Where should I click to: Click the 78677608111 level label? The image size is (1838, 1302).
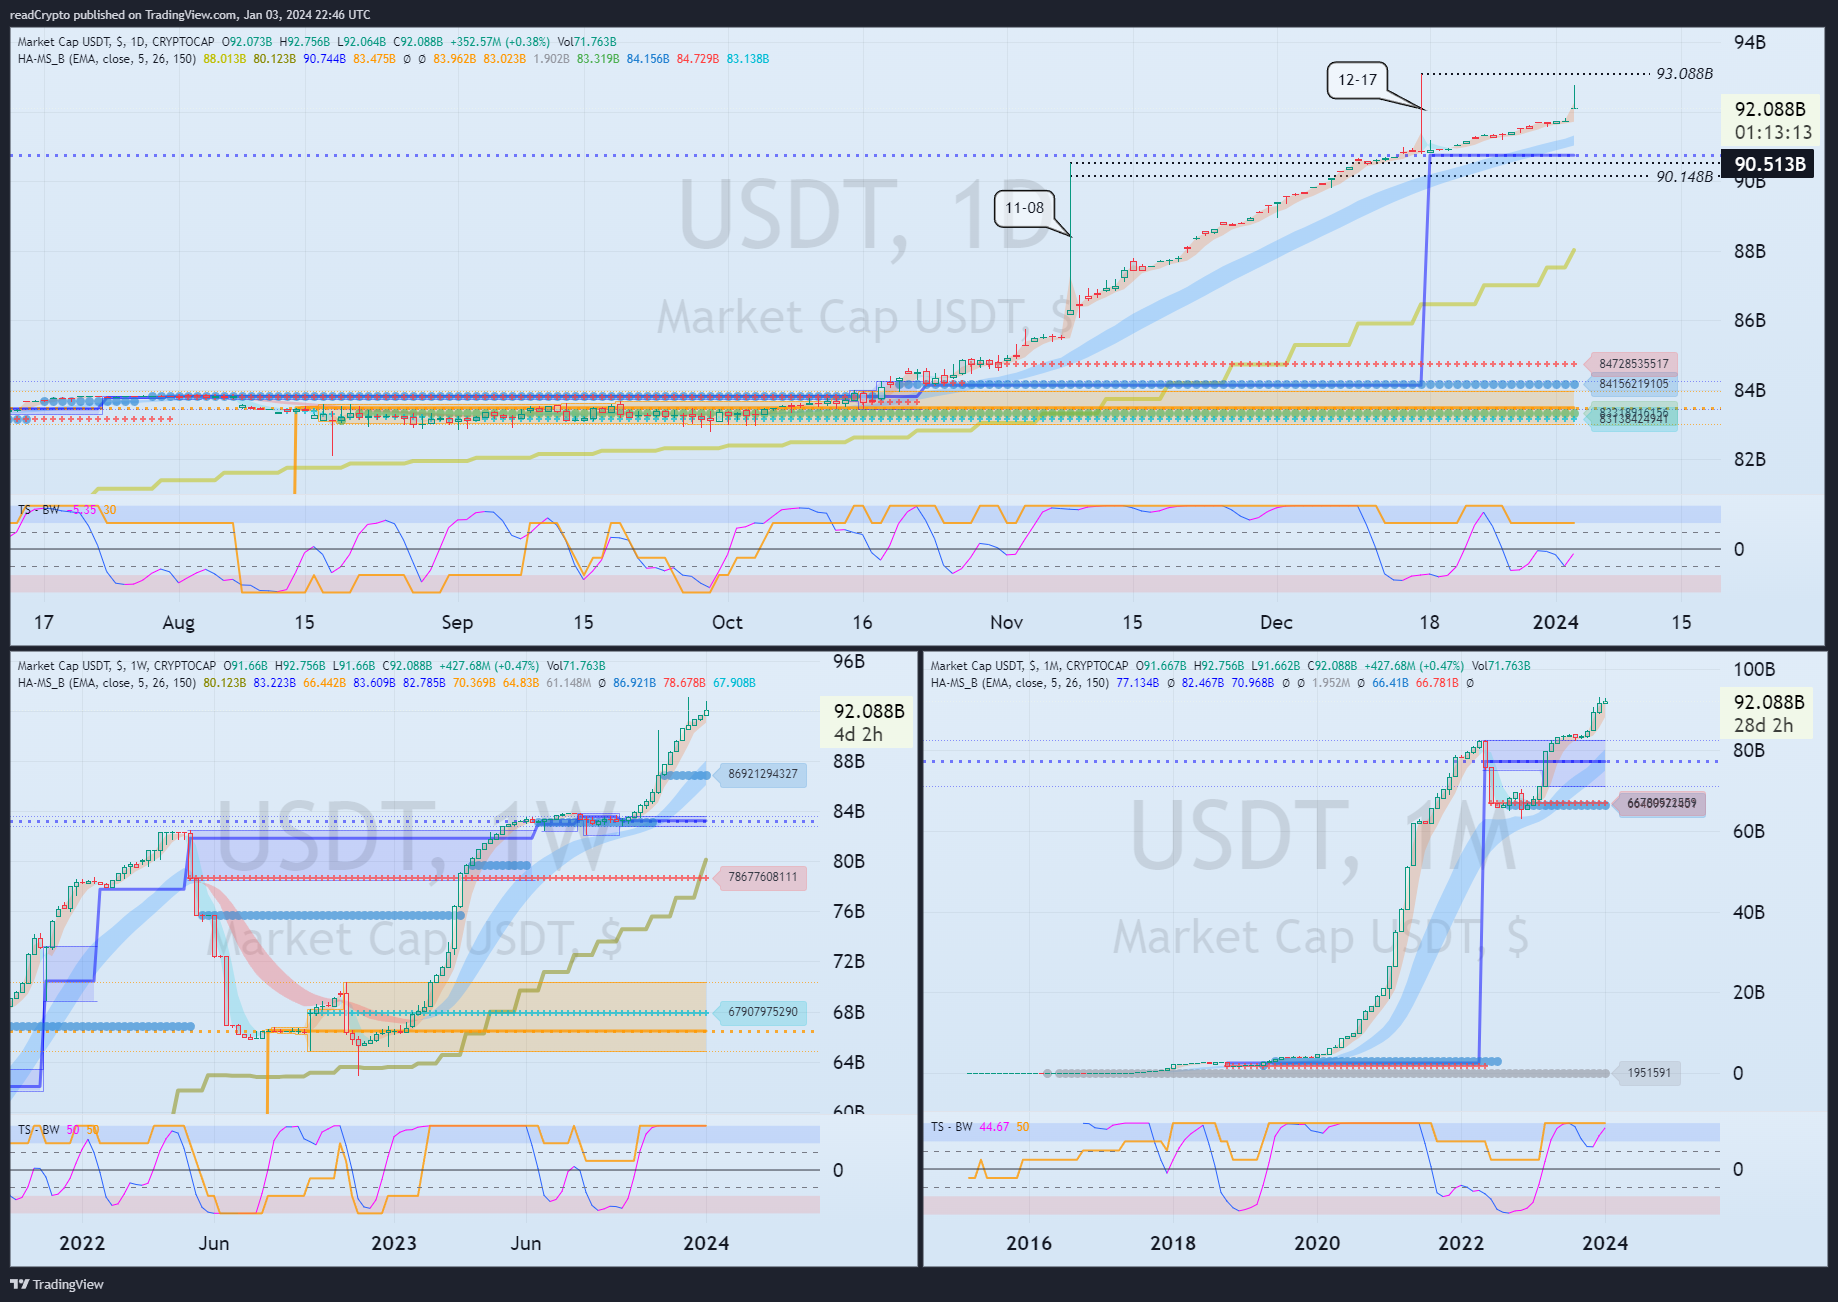[x=762, y=877]
